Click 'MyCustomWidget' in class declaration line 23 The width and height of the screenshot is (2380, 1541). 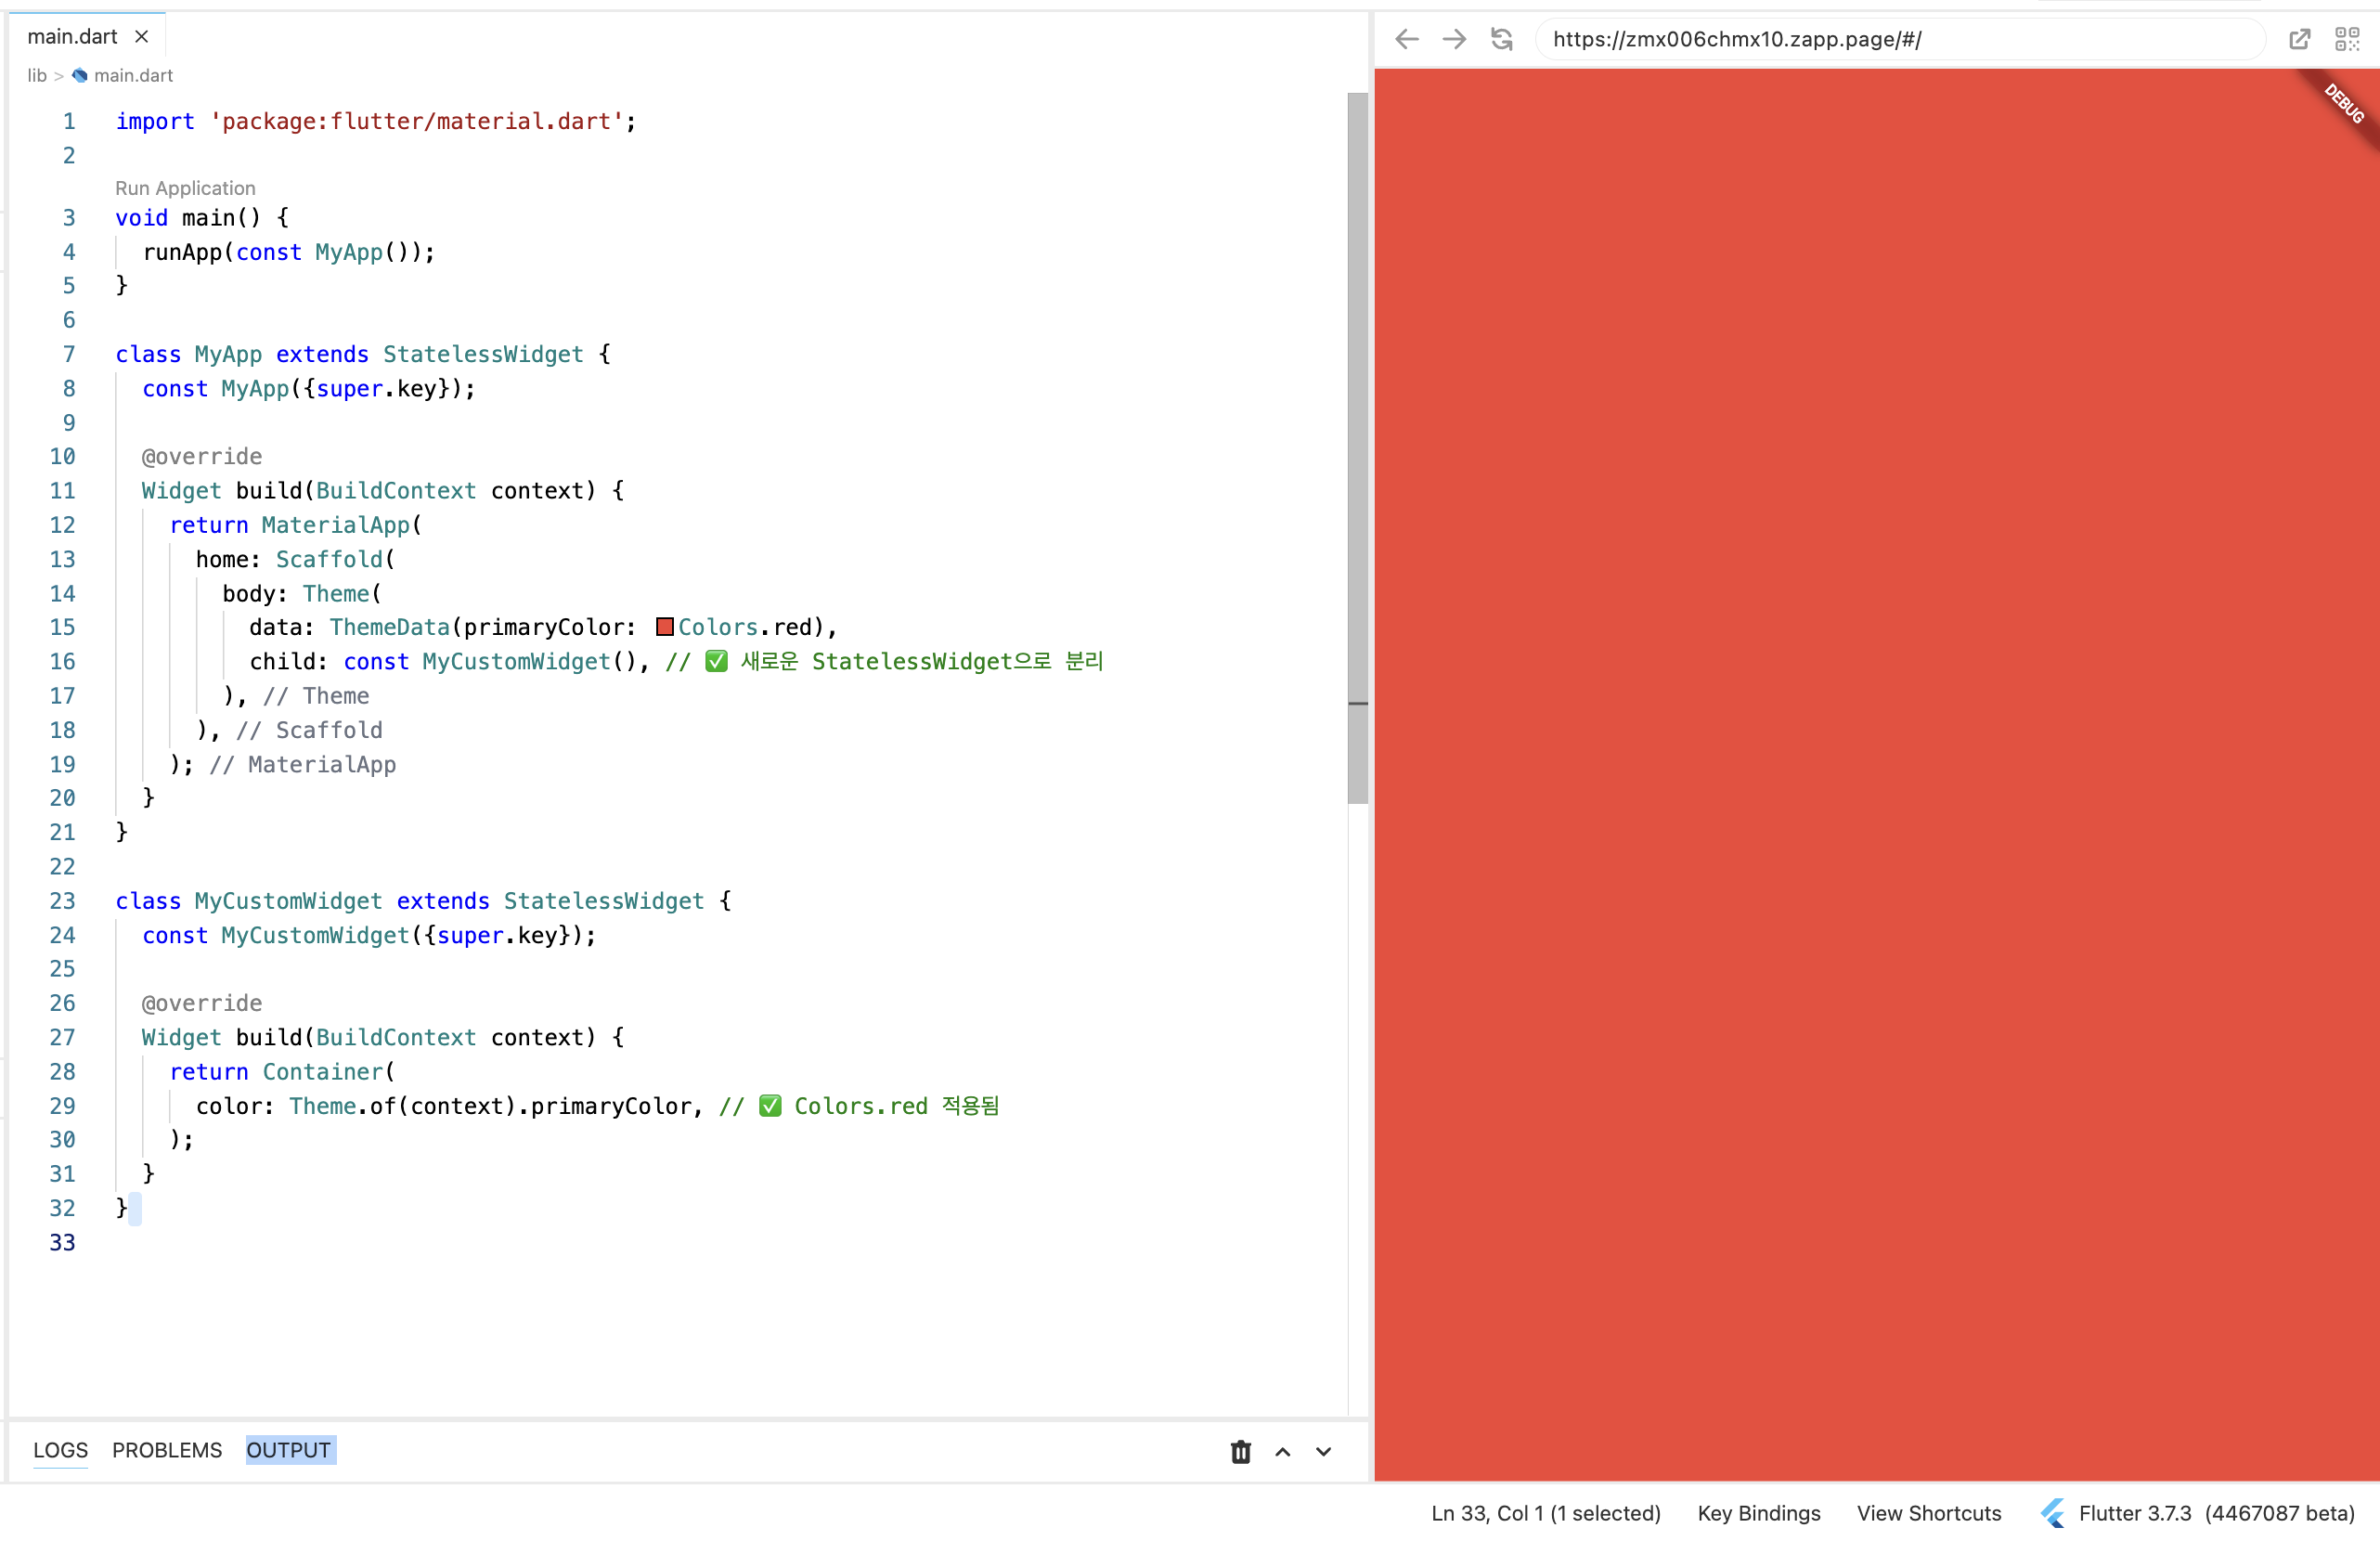(288, 901)
